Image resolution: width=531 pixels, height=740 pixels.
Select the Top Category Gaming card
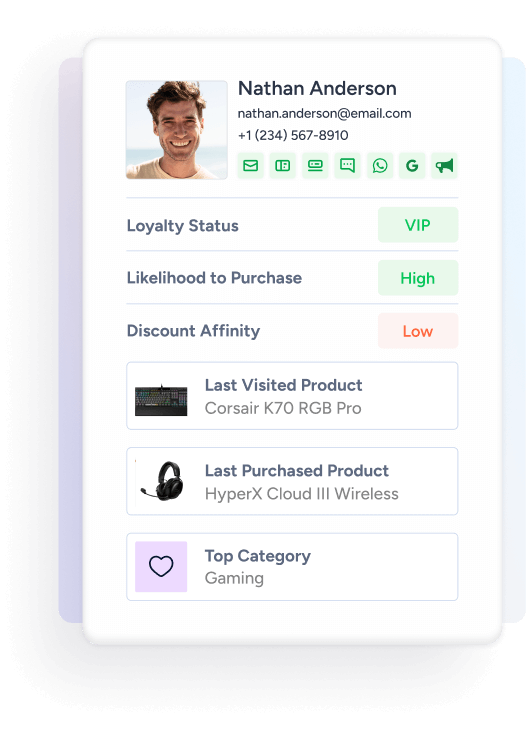[292, 567]
